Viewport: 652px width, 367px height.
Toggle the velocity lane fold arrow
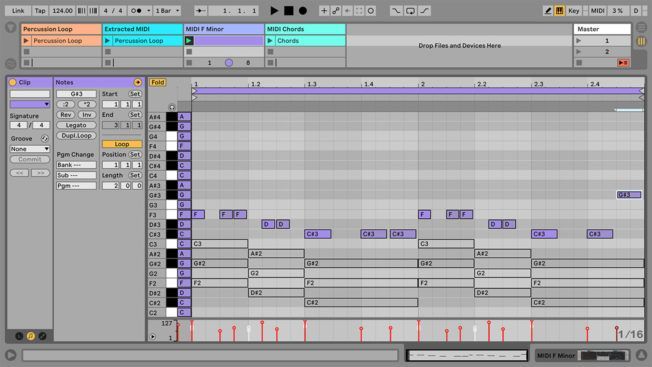tap(153, 337)
